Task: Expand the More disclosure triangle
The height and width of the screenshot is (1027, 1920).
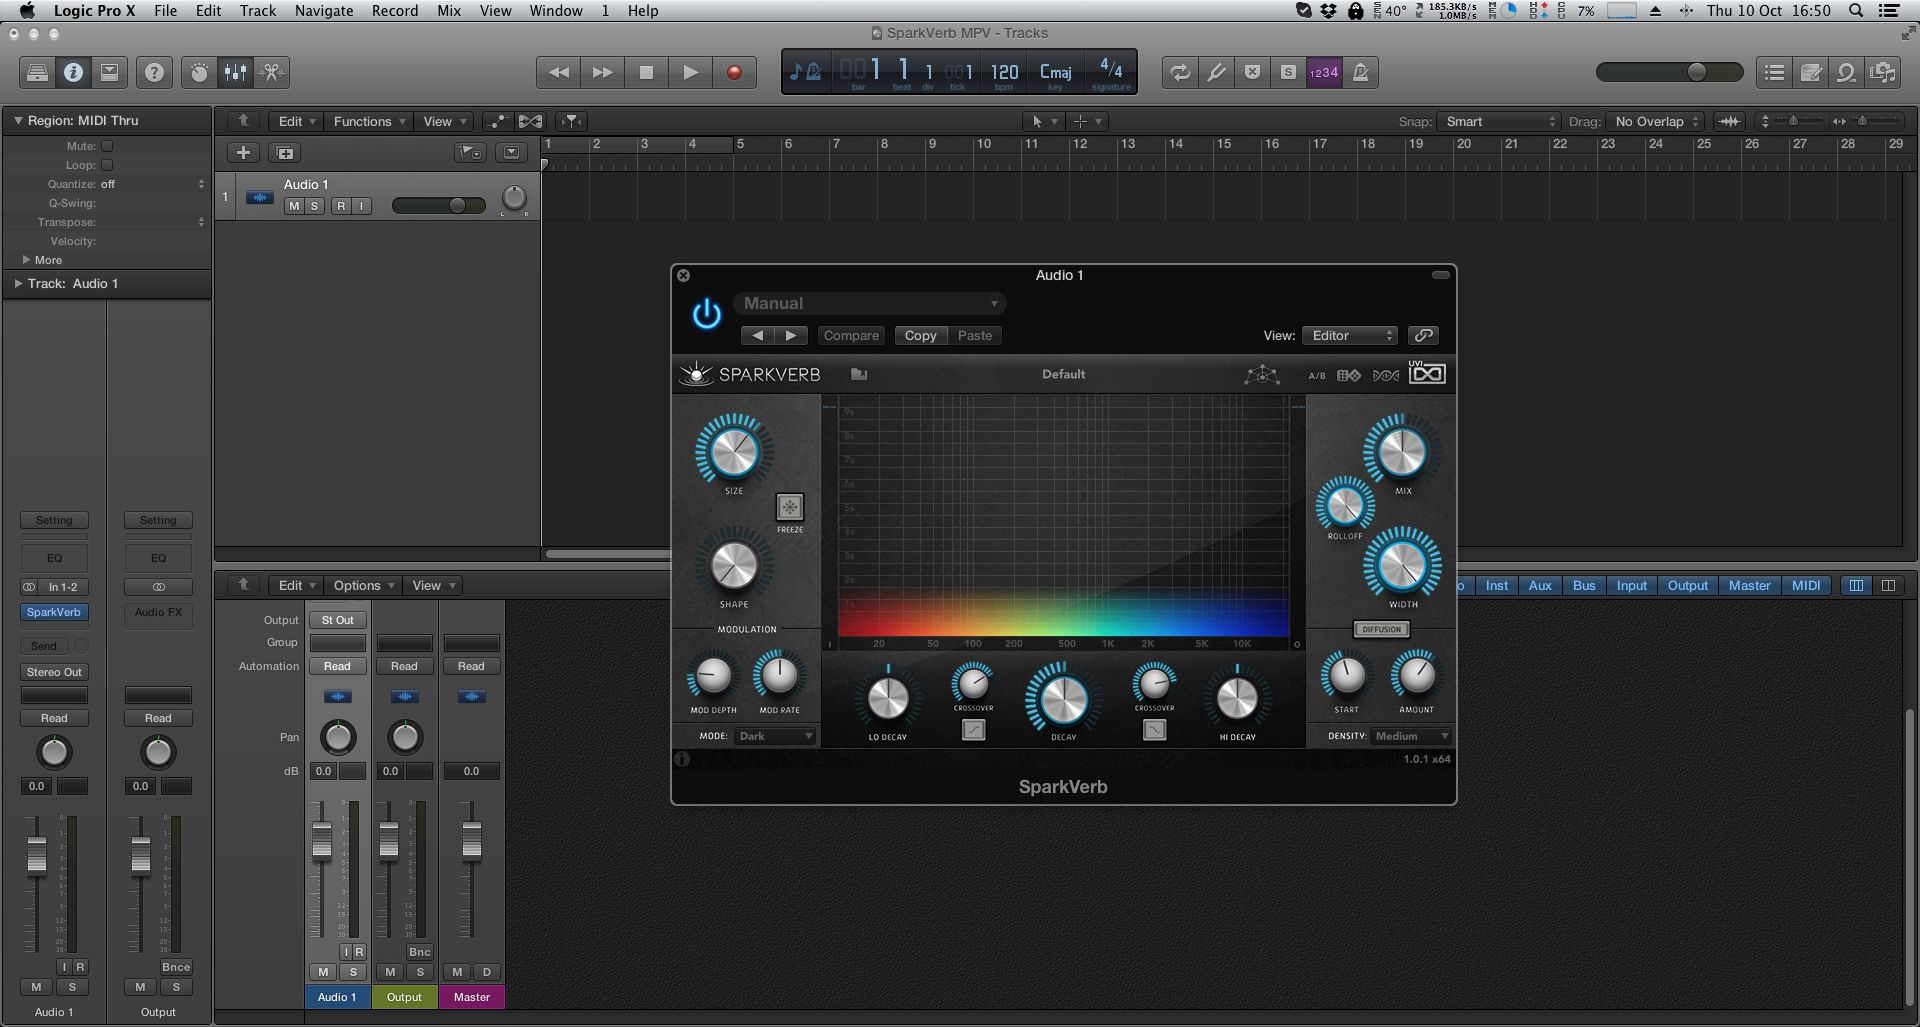Action: click(26, 260)
